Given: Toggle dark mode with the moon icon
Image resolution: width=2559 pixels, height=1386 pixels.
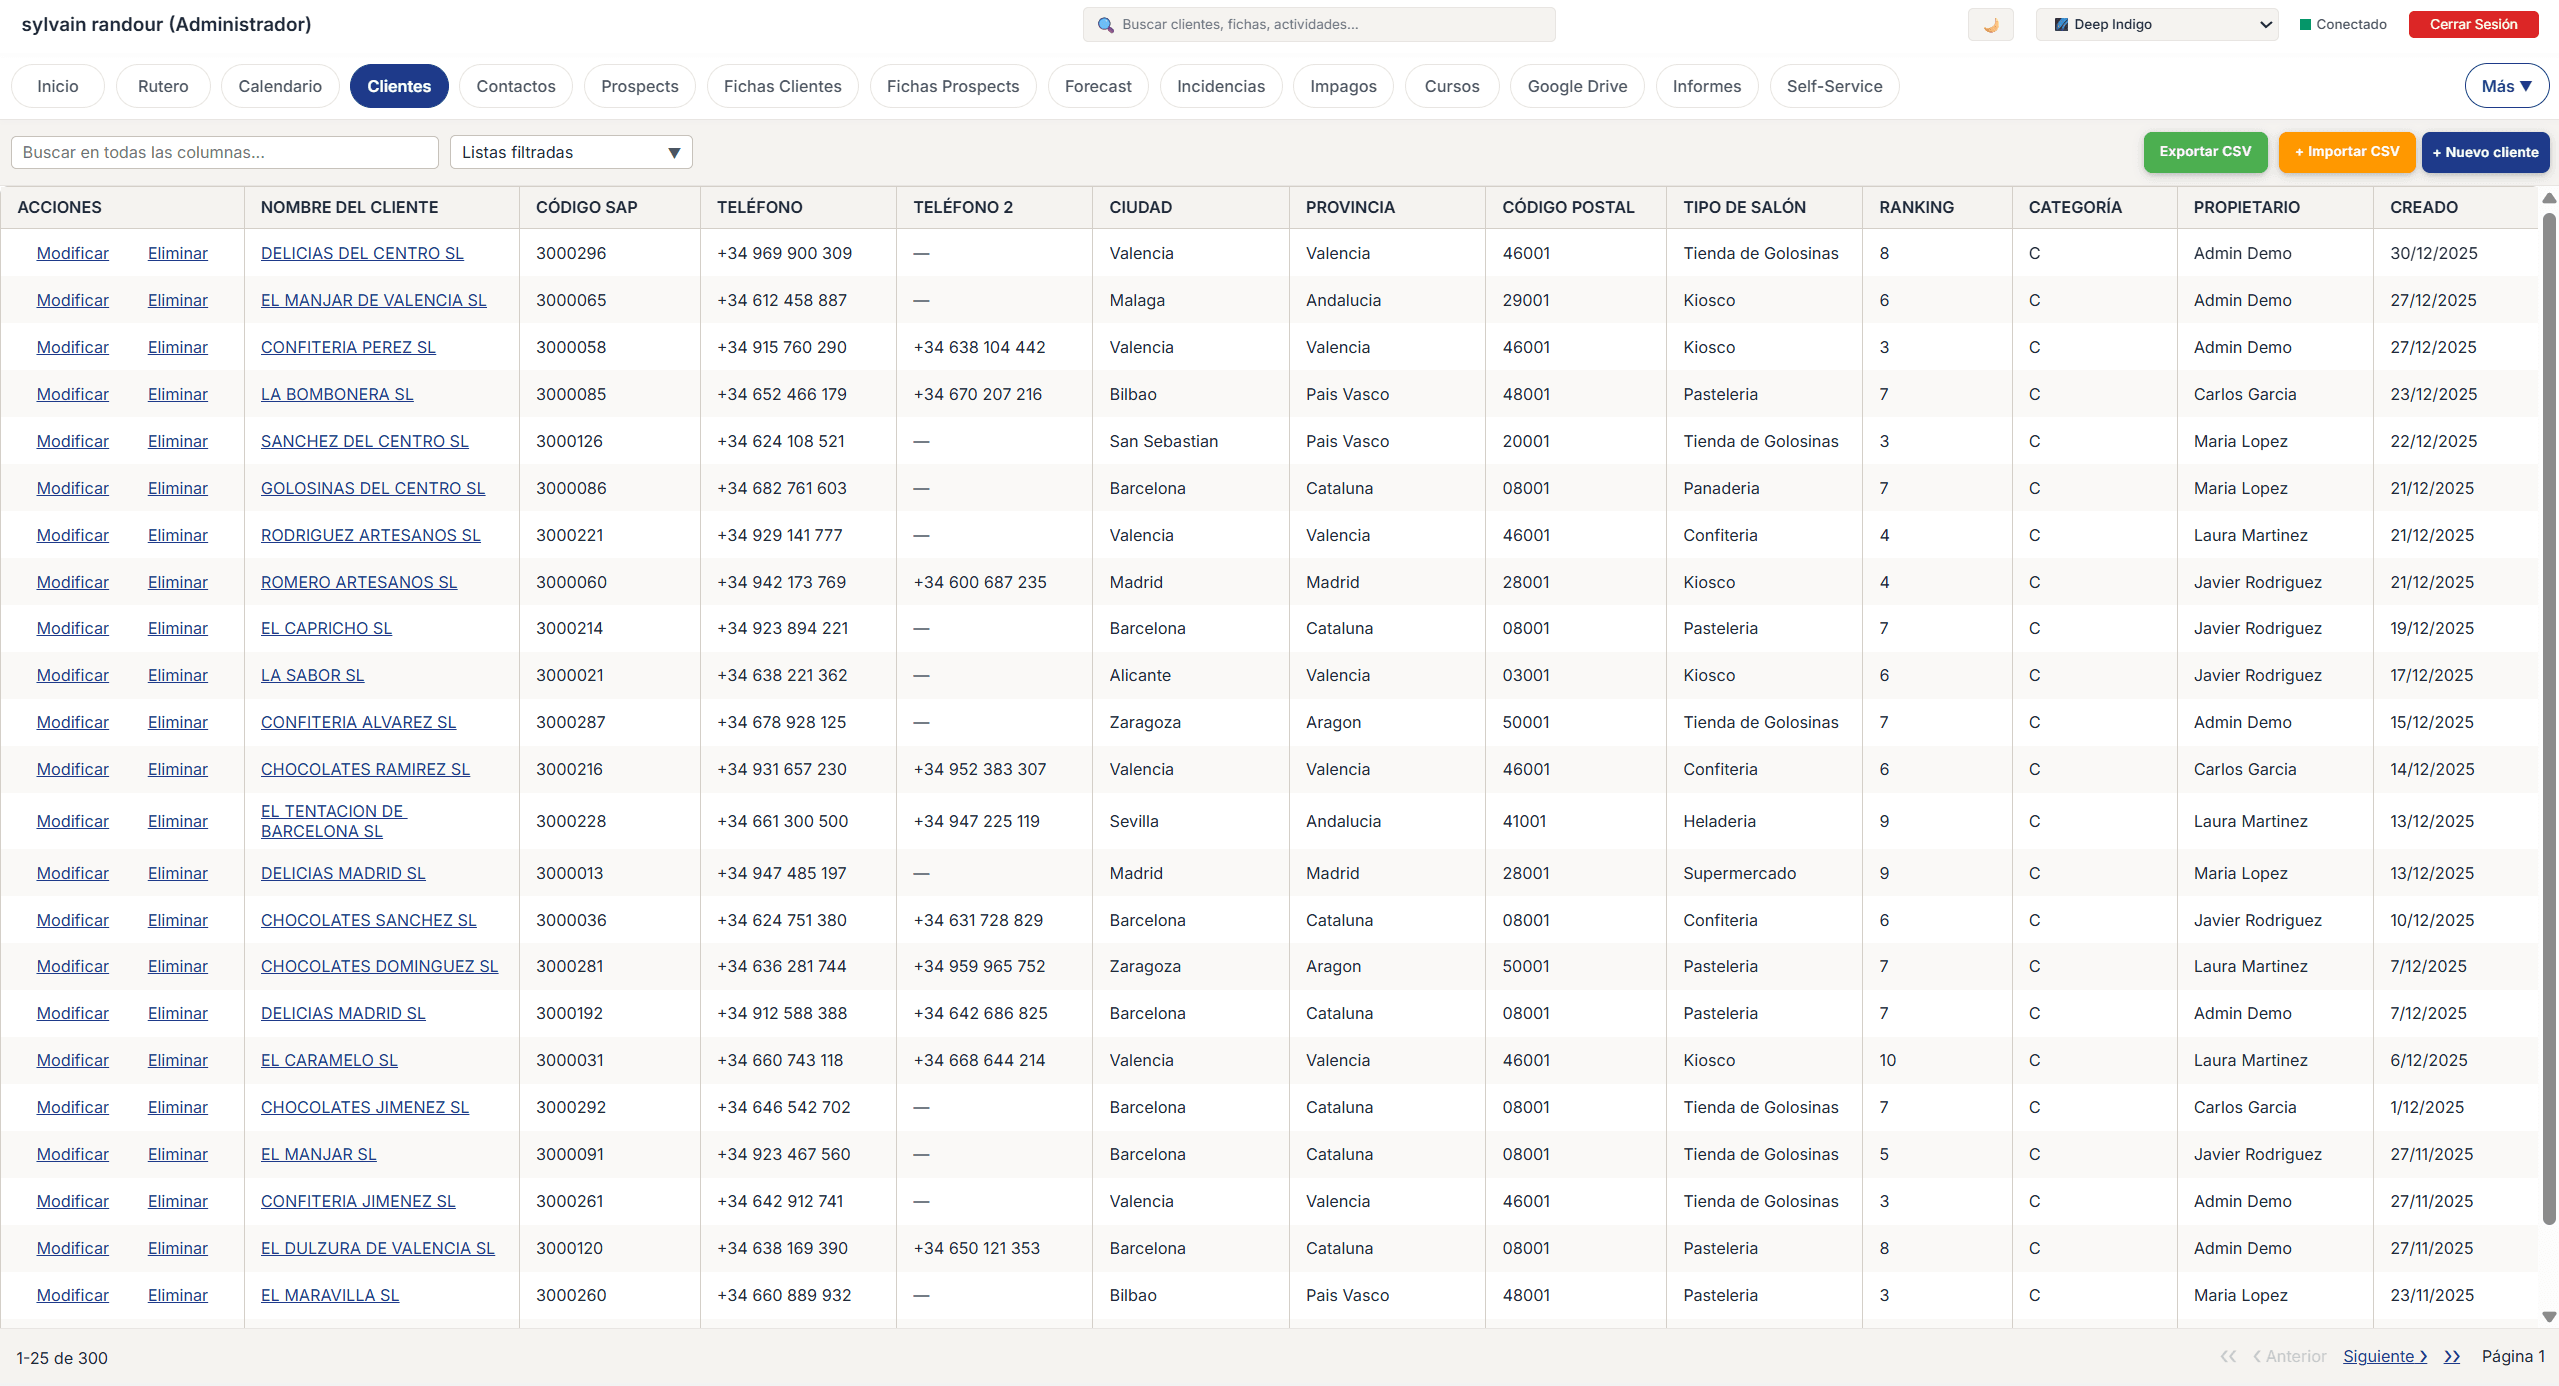Looking at the screenshot, I should (1989, 24).
